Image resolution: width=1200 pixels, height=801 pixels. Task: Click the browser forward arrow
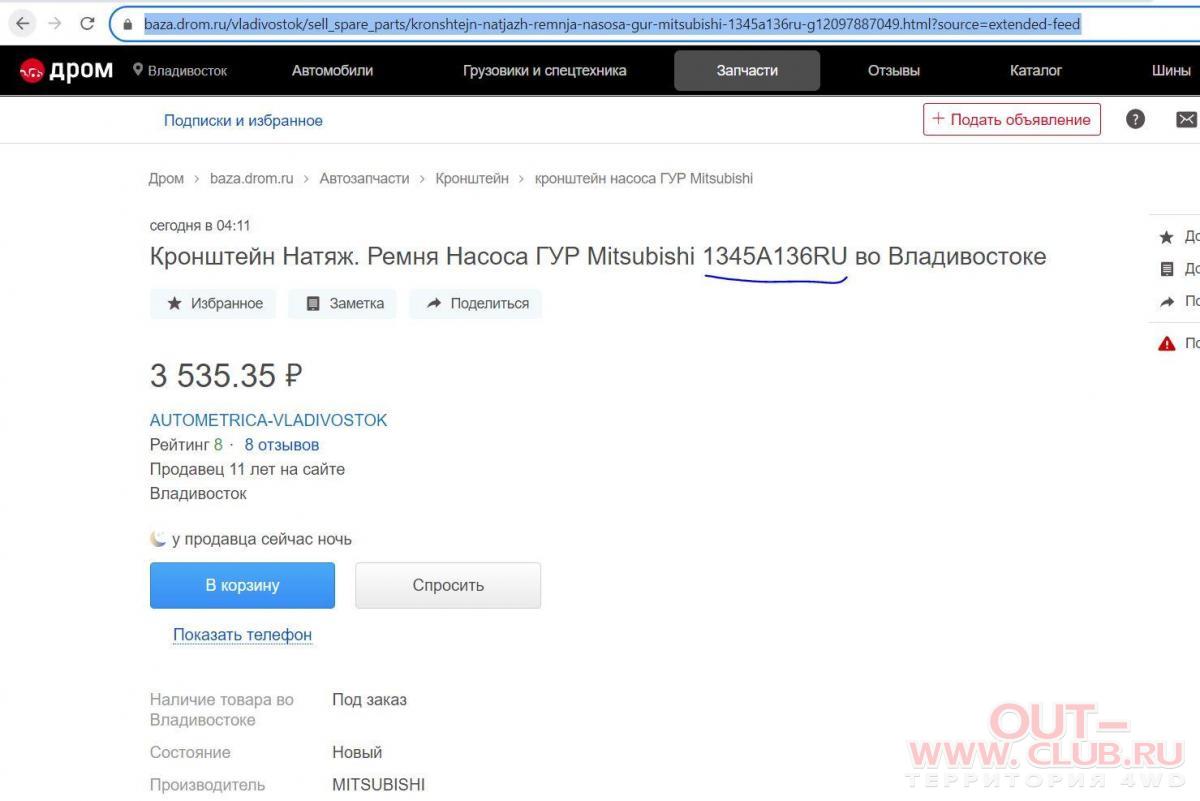pos(55,23)
